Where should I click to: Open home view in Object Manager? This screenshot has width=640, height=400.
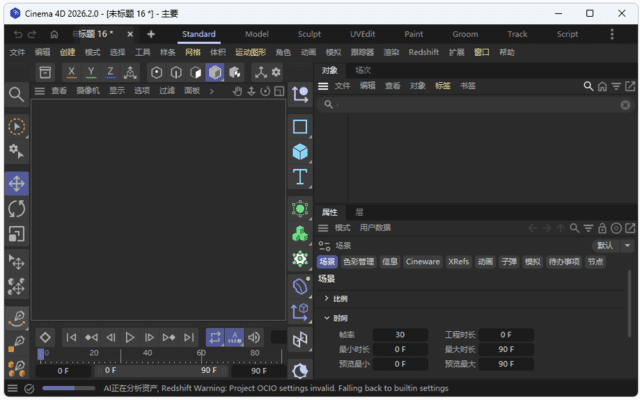click(602, 86)
